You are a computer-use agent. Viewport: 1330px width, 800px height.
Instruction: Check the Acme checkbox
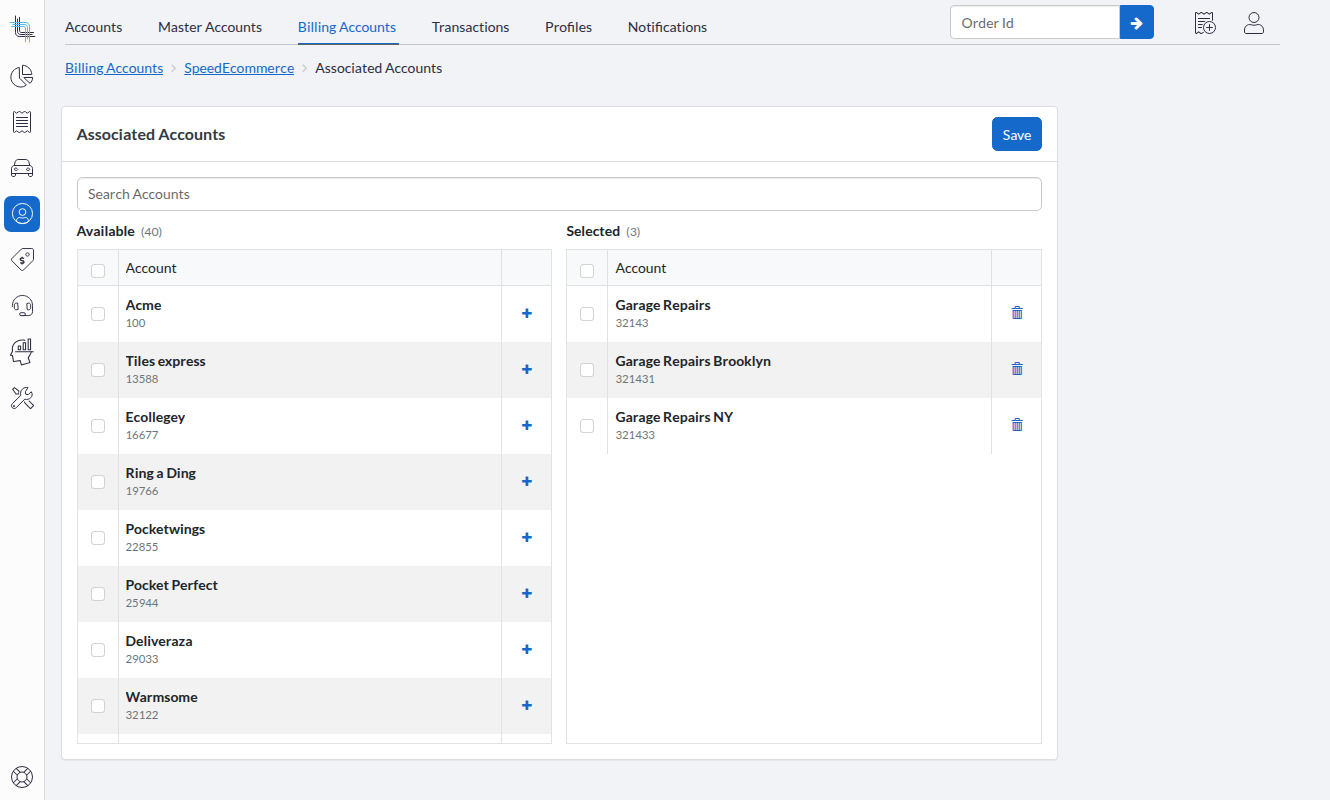point(98,314)
